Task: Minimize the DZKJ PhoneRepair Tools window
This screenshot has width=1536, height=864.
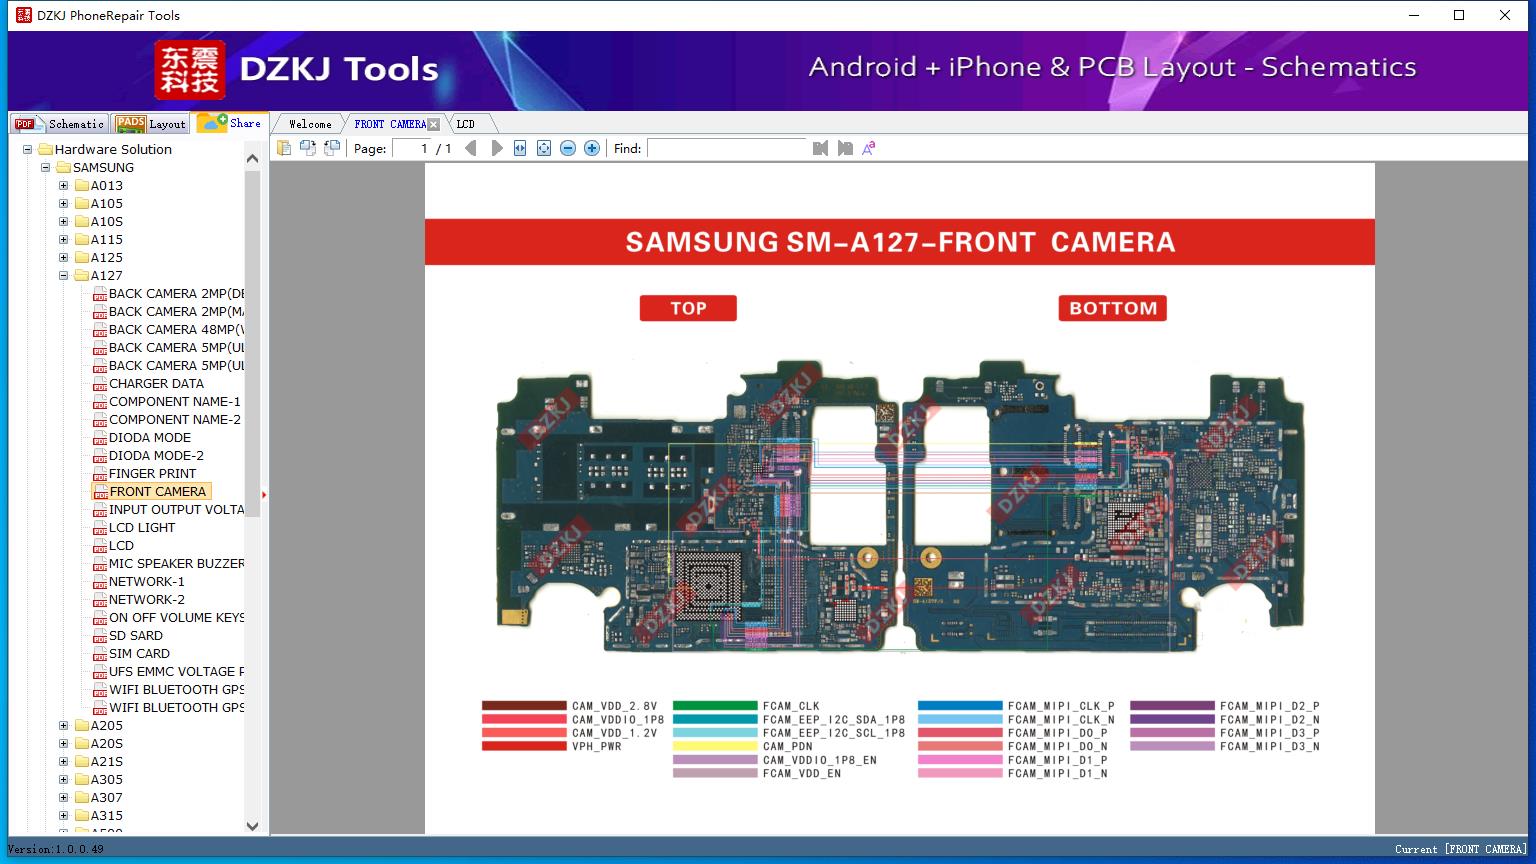Action: [1414, 15]
